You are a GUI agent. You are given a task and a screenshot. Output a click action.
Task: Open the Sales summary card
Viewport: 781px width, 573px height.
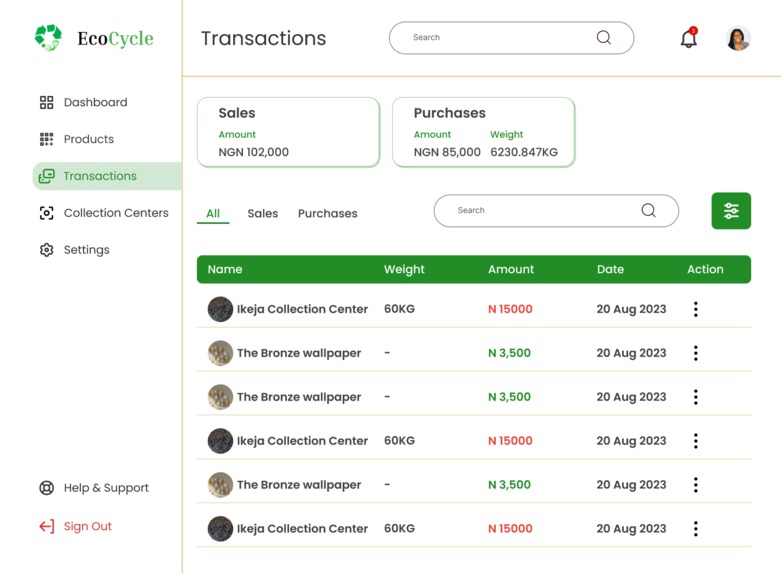point(288,132)
